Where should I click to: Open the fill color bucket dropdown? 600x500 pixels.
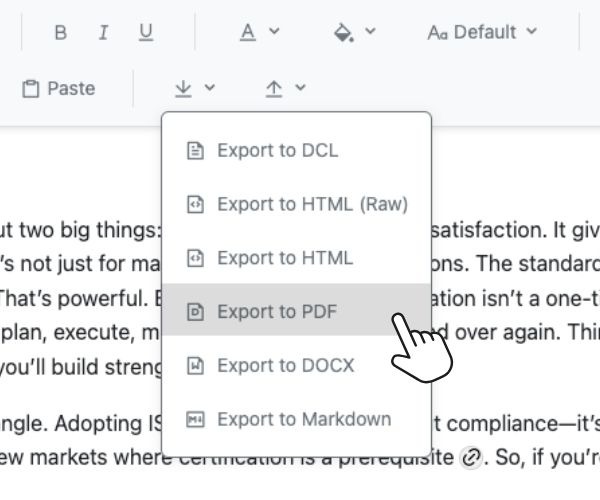[354, 32]
